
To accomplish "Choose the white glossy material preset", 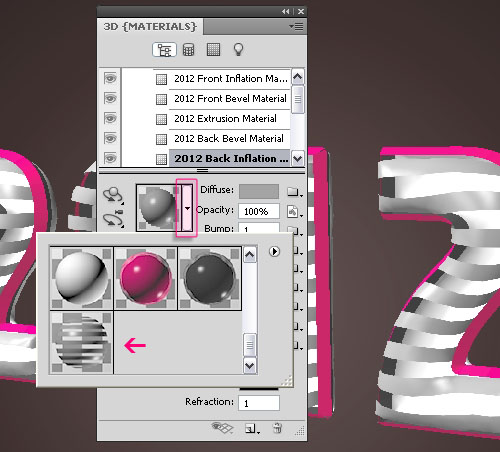I will pyautogui.click(x=81, y=279).
